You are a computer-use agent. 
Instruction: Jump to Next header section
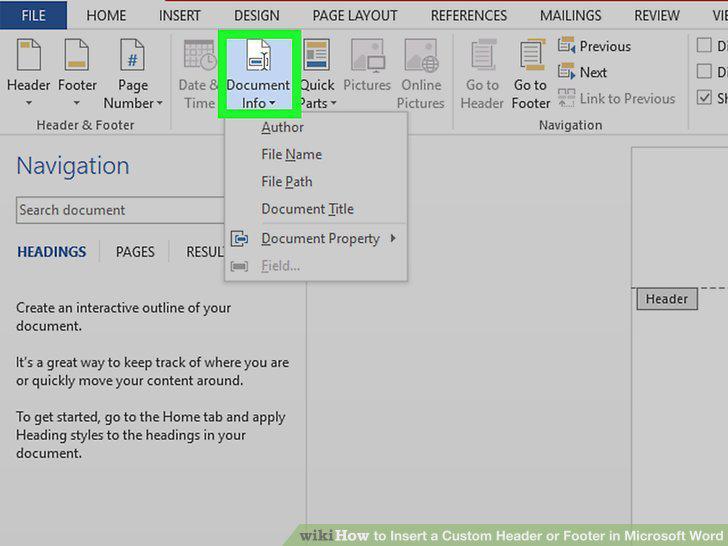tap(582, 72)
